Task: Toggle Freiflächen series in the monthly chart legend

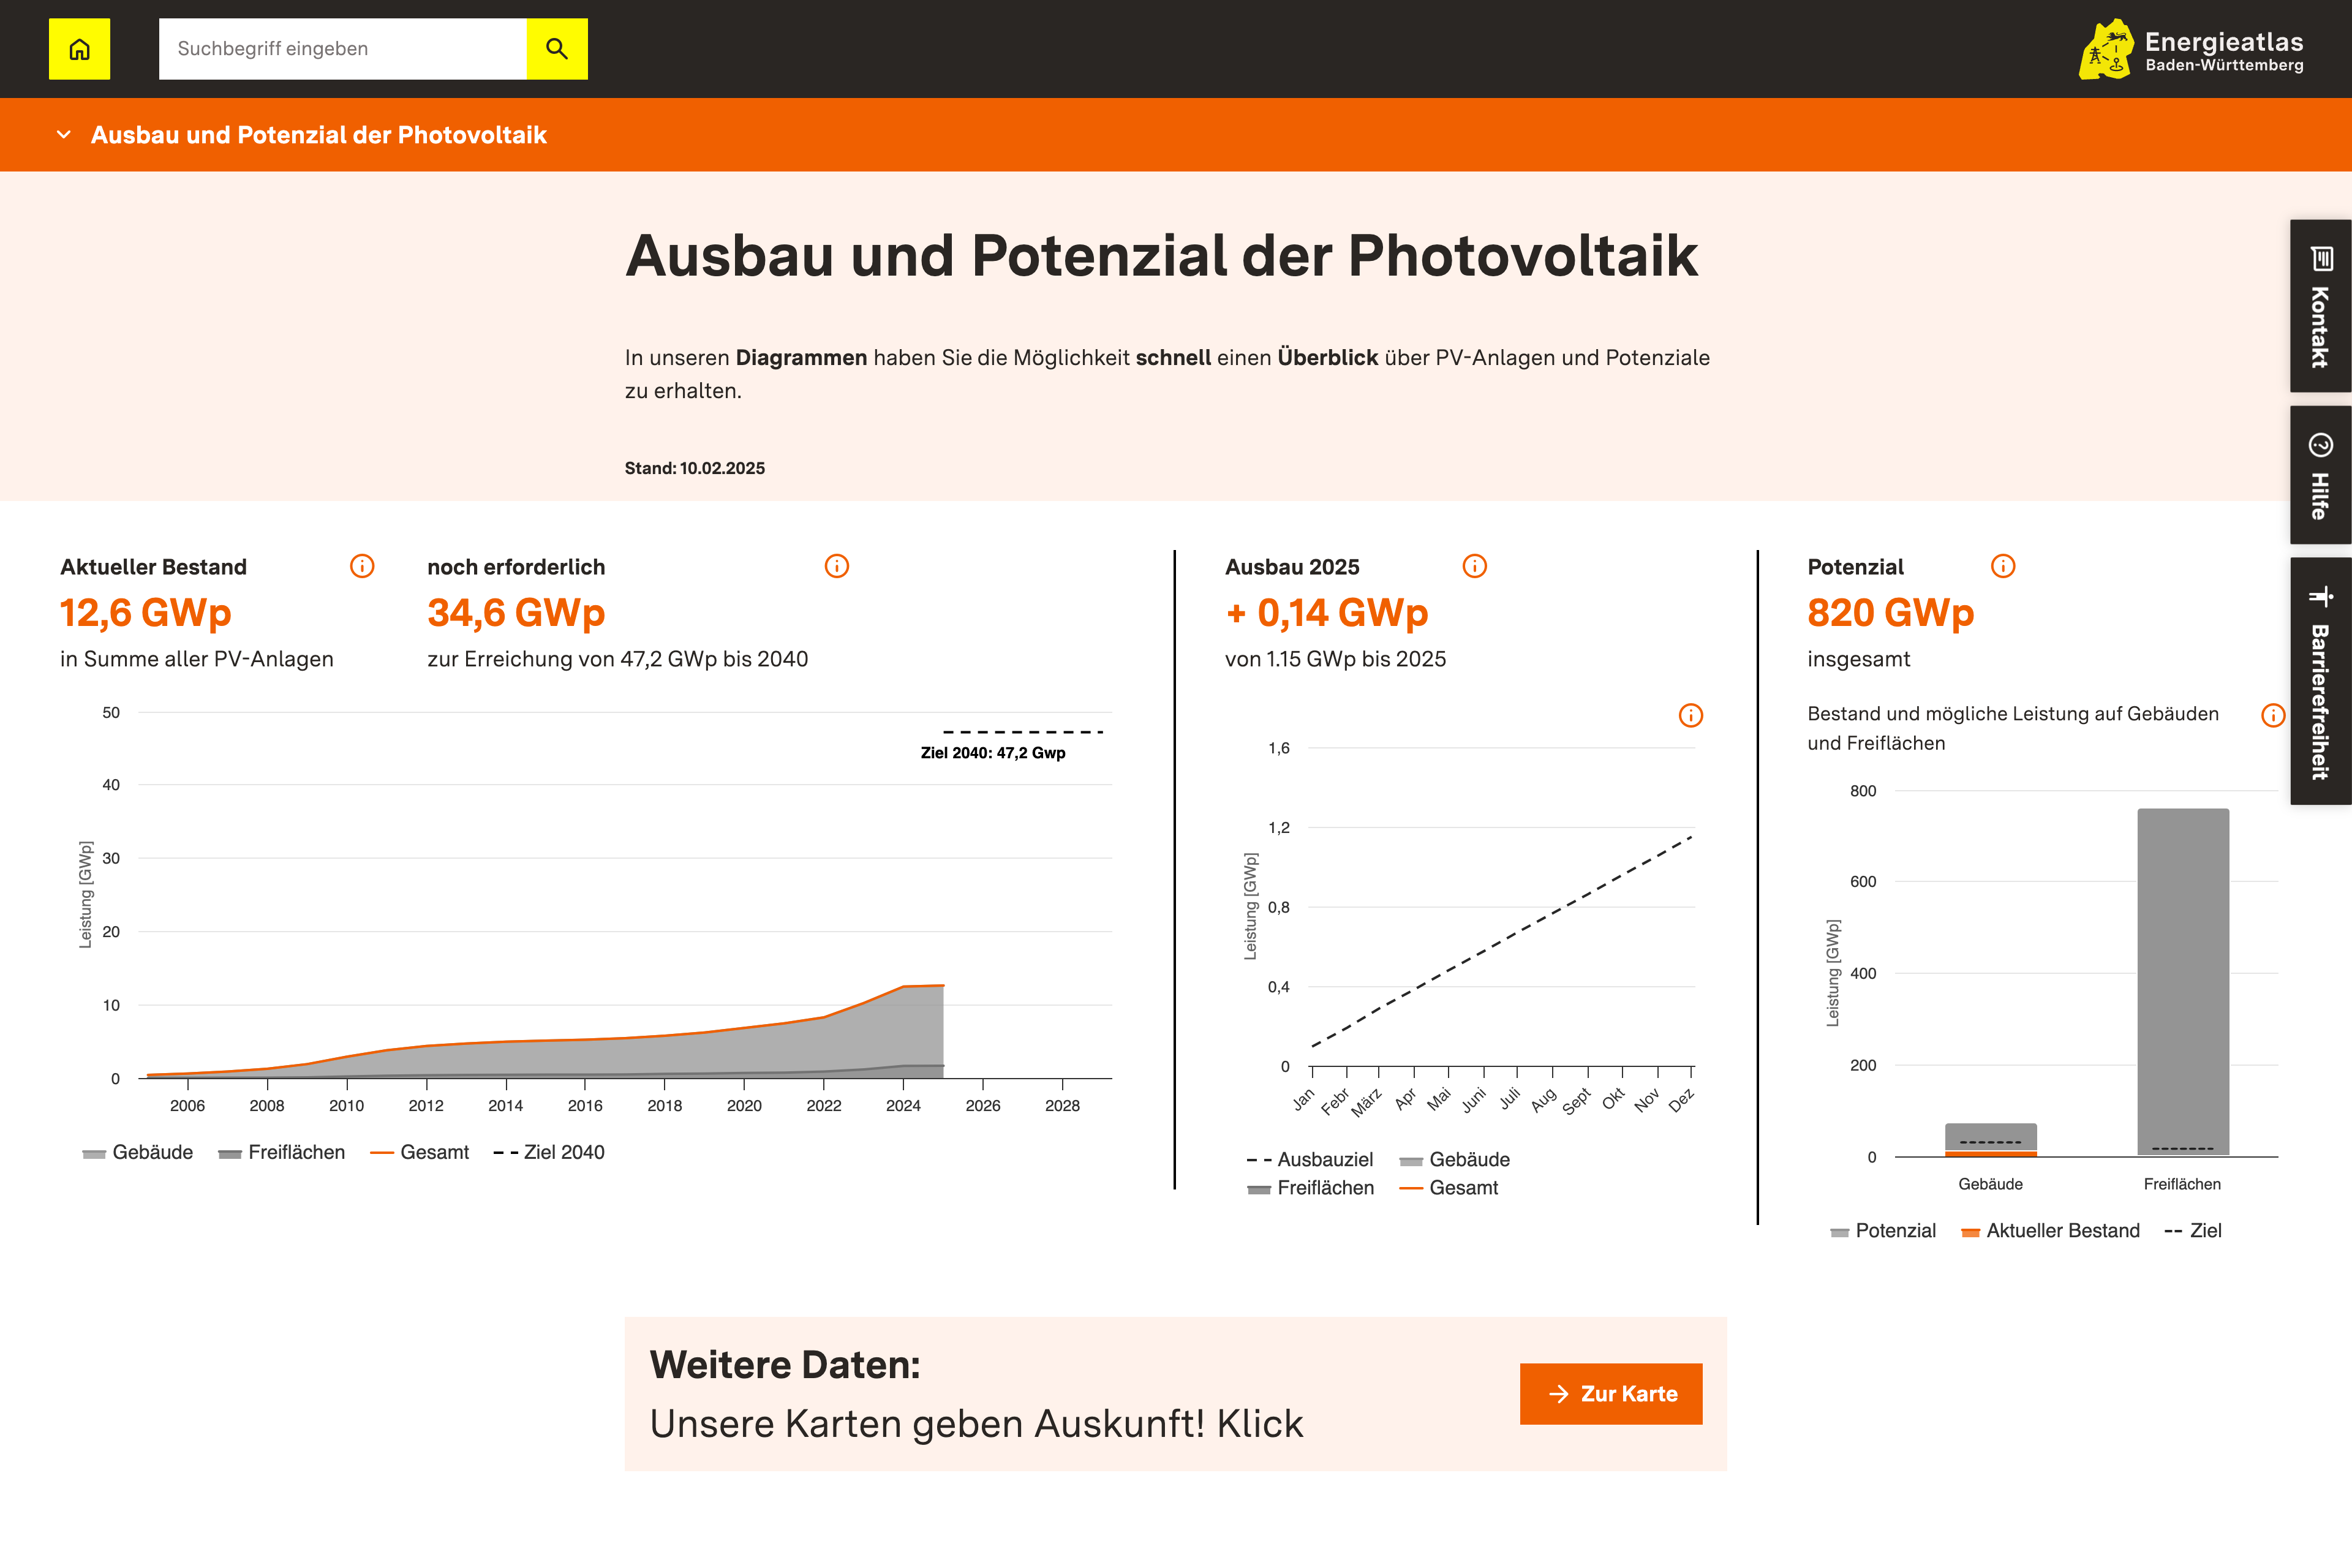Action: (1311, 1188)
